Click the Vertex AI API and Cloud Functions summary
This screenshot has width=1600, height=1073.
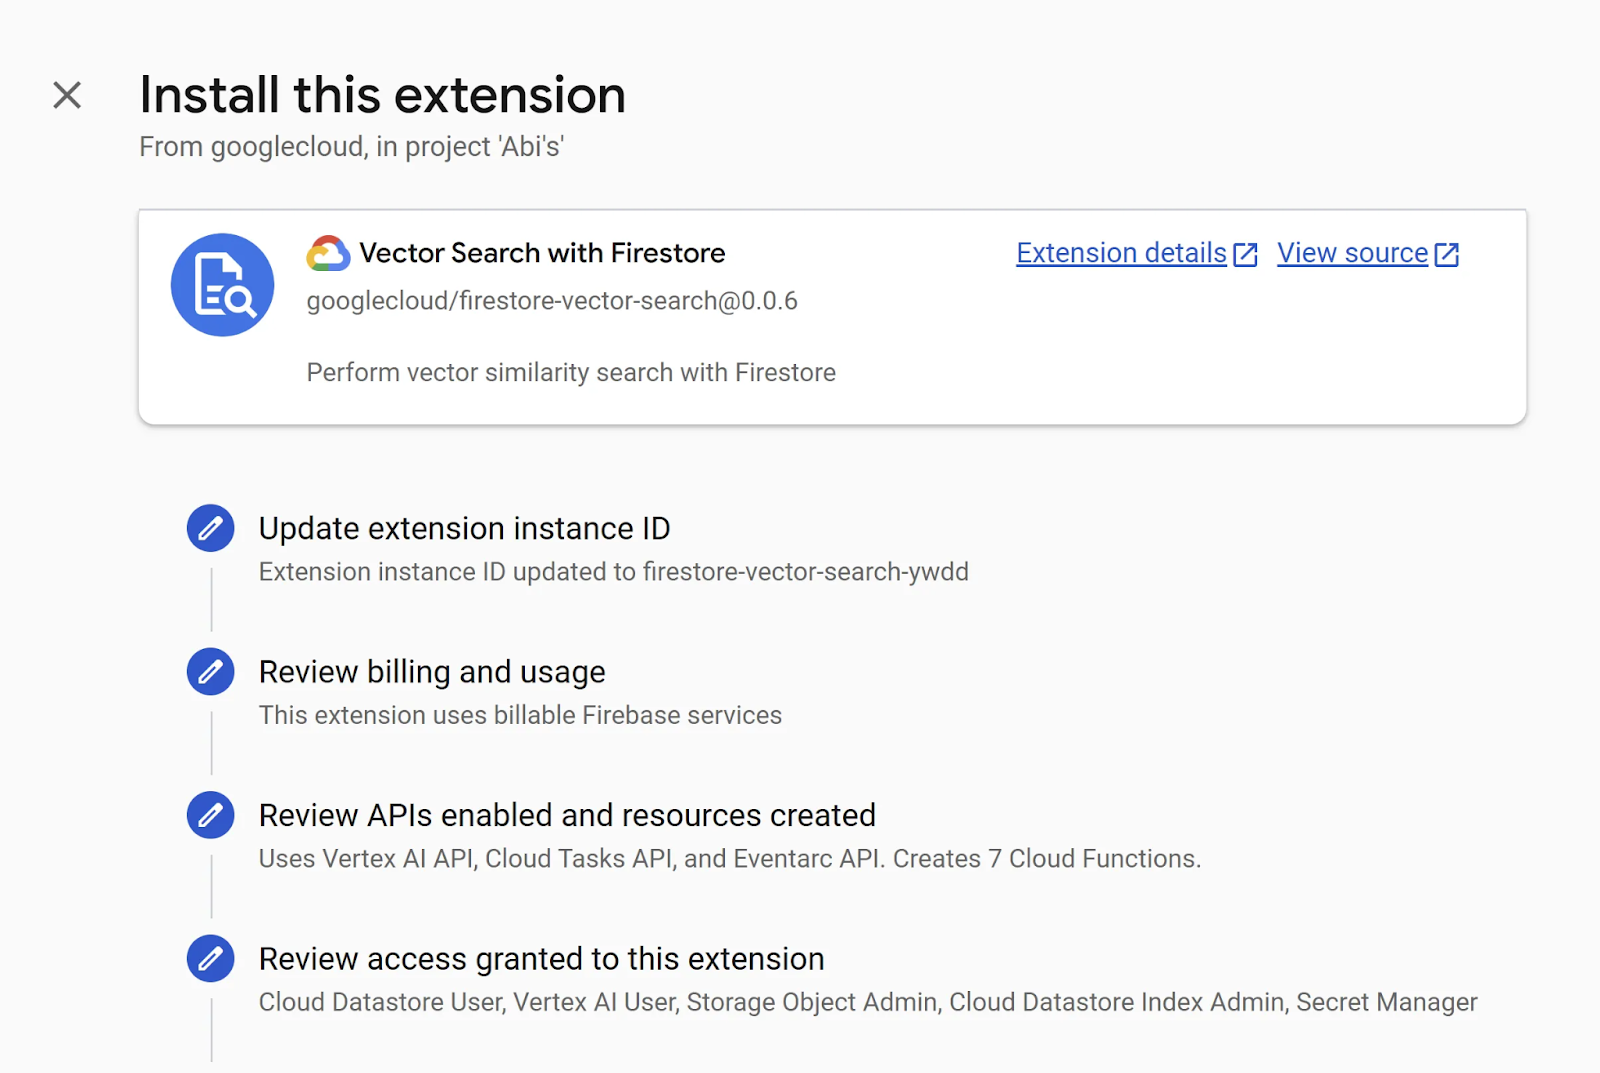click(729, 859)
